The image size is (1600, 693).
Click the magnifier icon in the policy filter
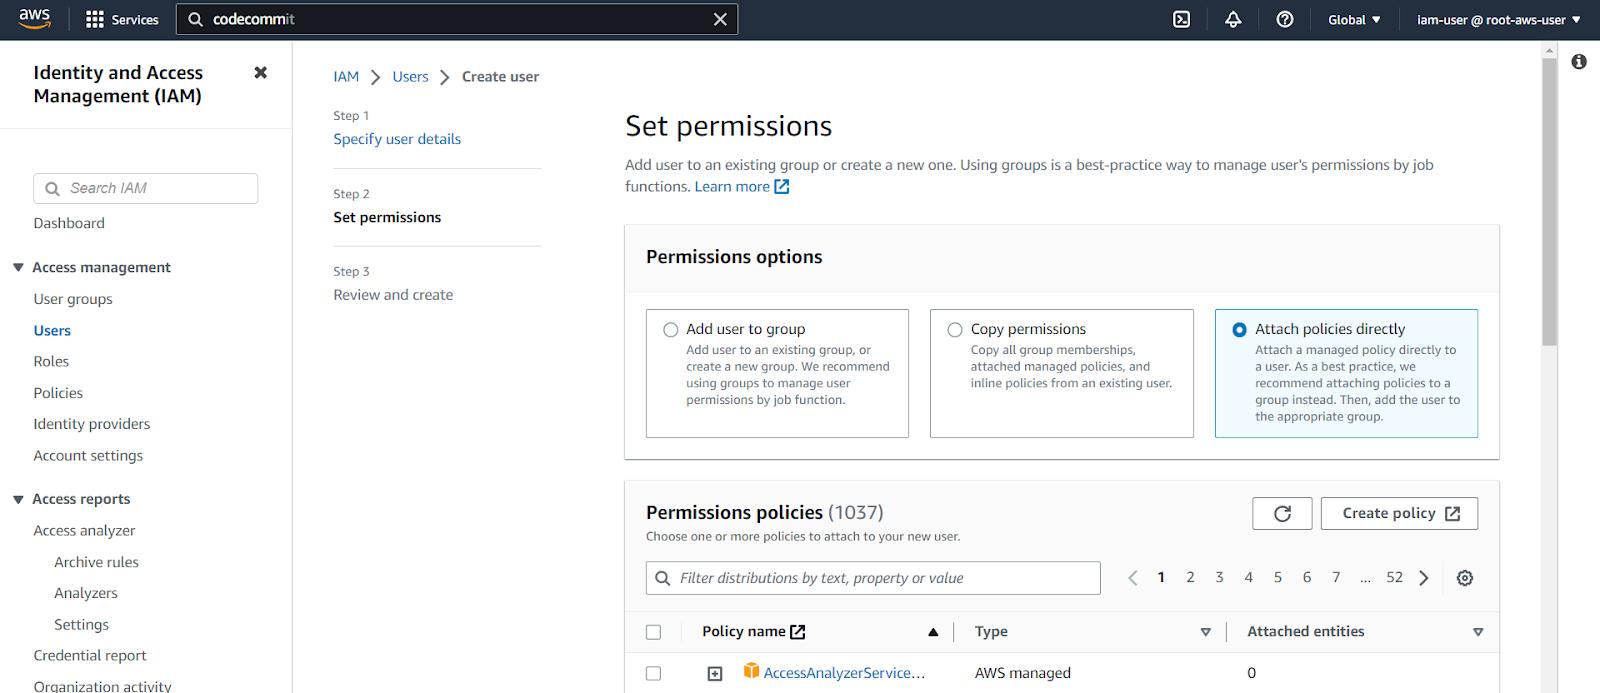click(x=662, y=578)
